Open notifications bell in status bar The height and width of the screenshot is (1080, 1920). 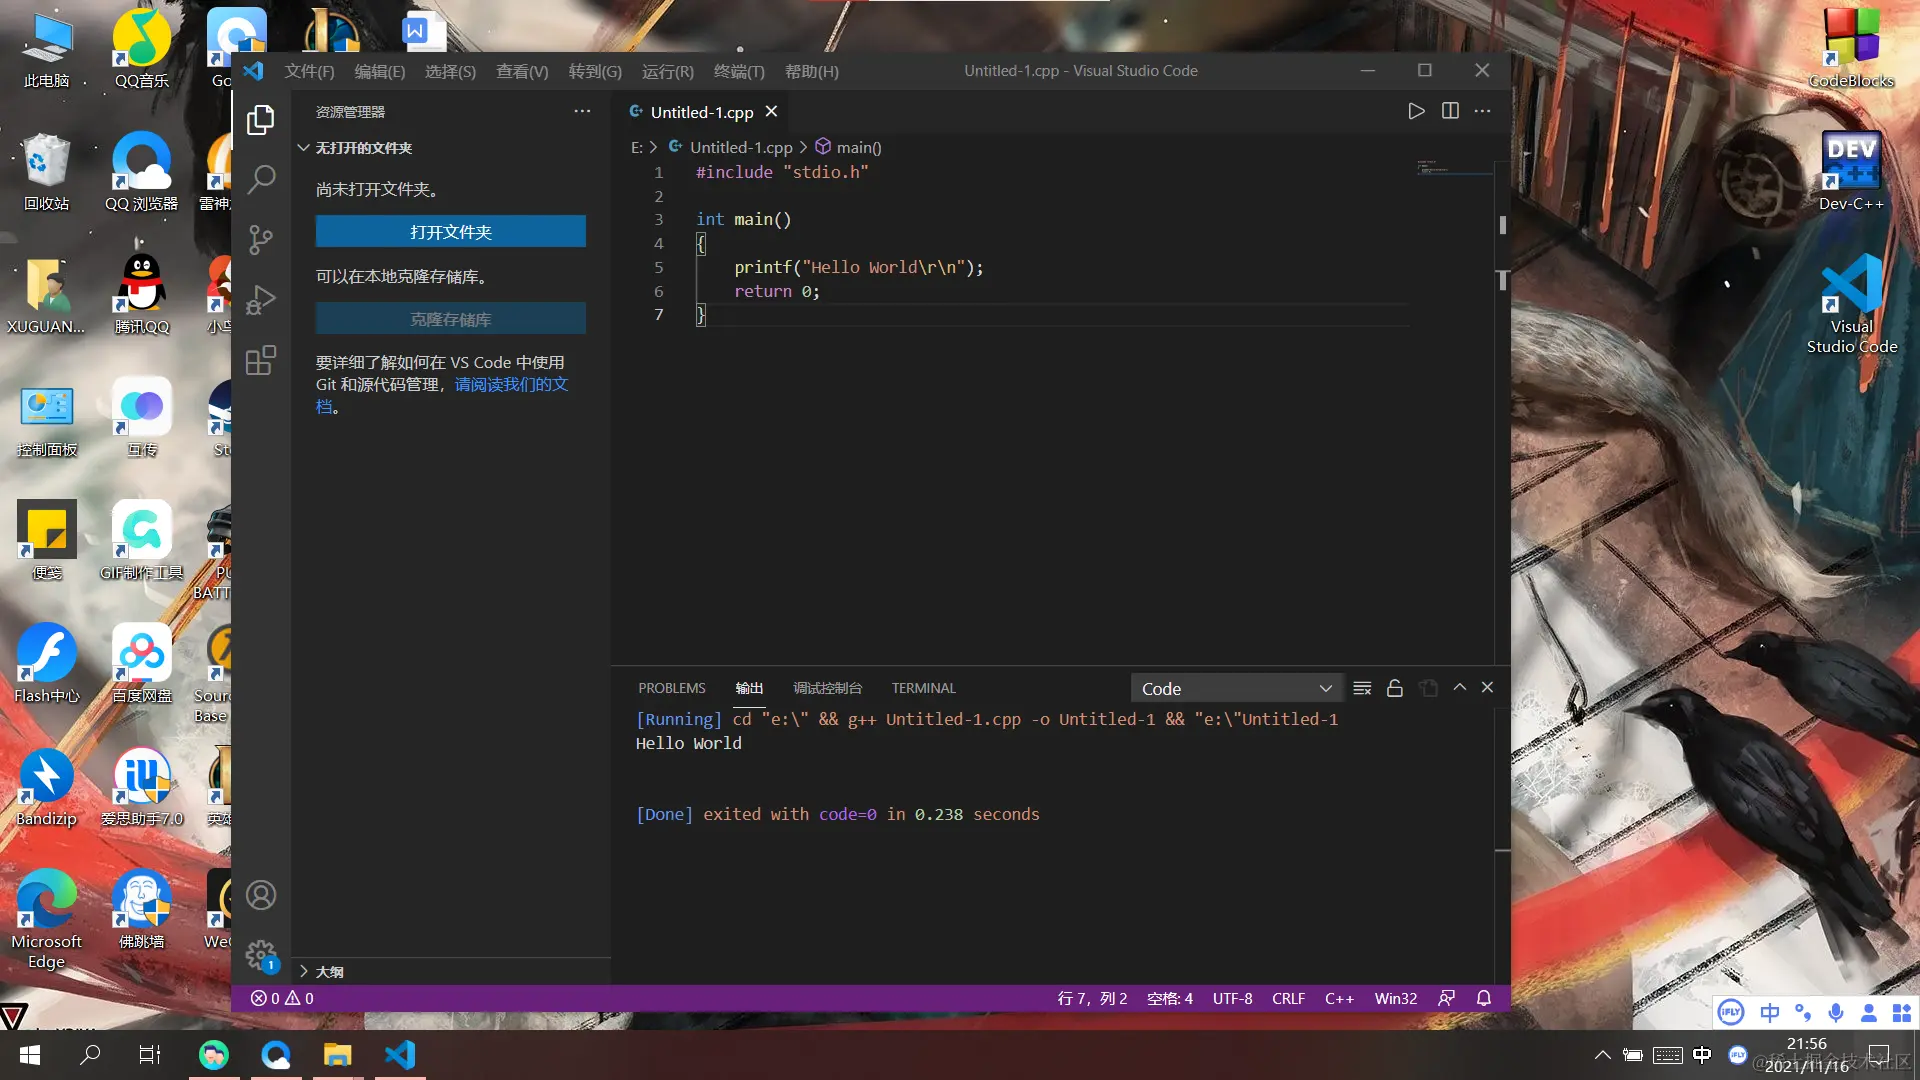pyautogui.click(x=1484, y=998)
